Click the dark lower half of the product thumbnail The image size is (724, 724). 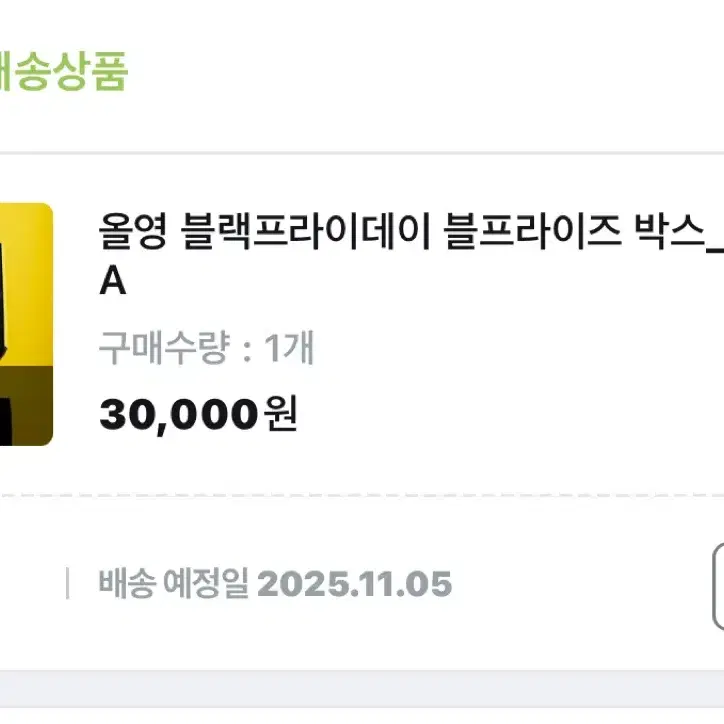[26, 406]
